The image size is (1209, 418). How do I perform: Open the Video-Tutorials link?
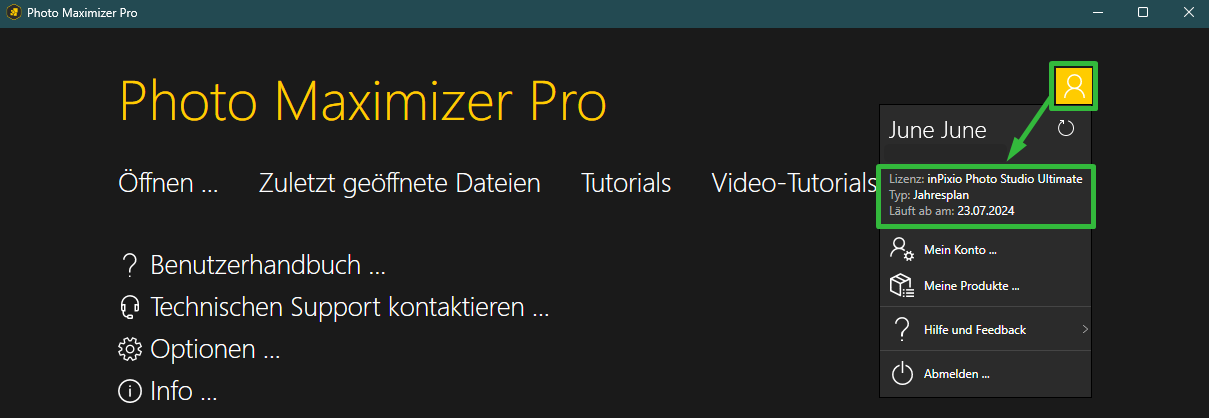tap(794, 183)
